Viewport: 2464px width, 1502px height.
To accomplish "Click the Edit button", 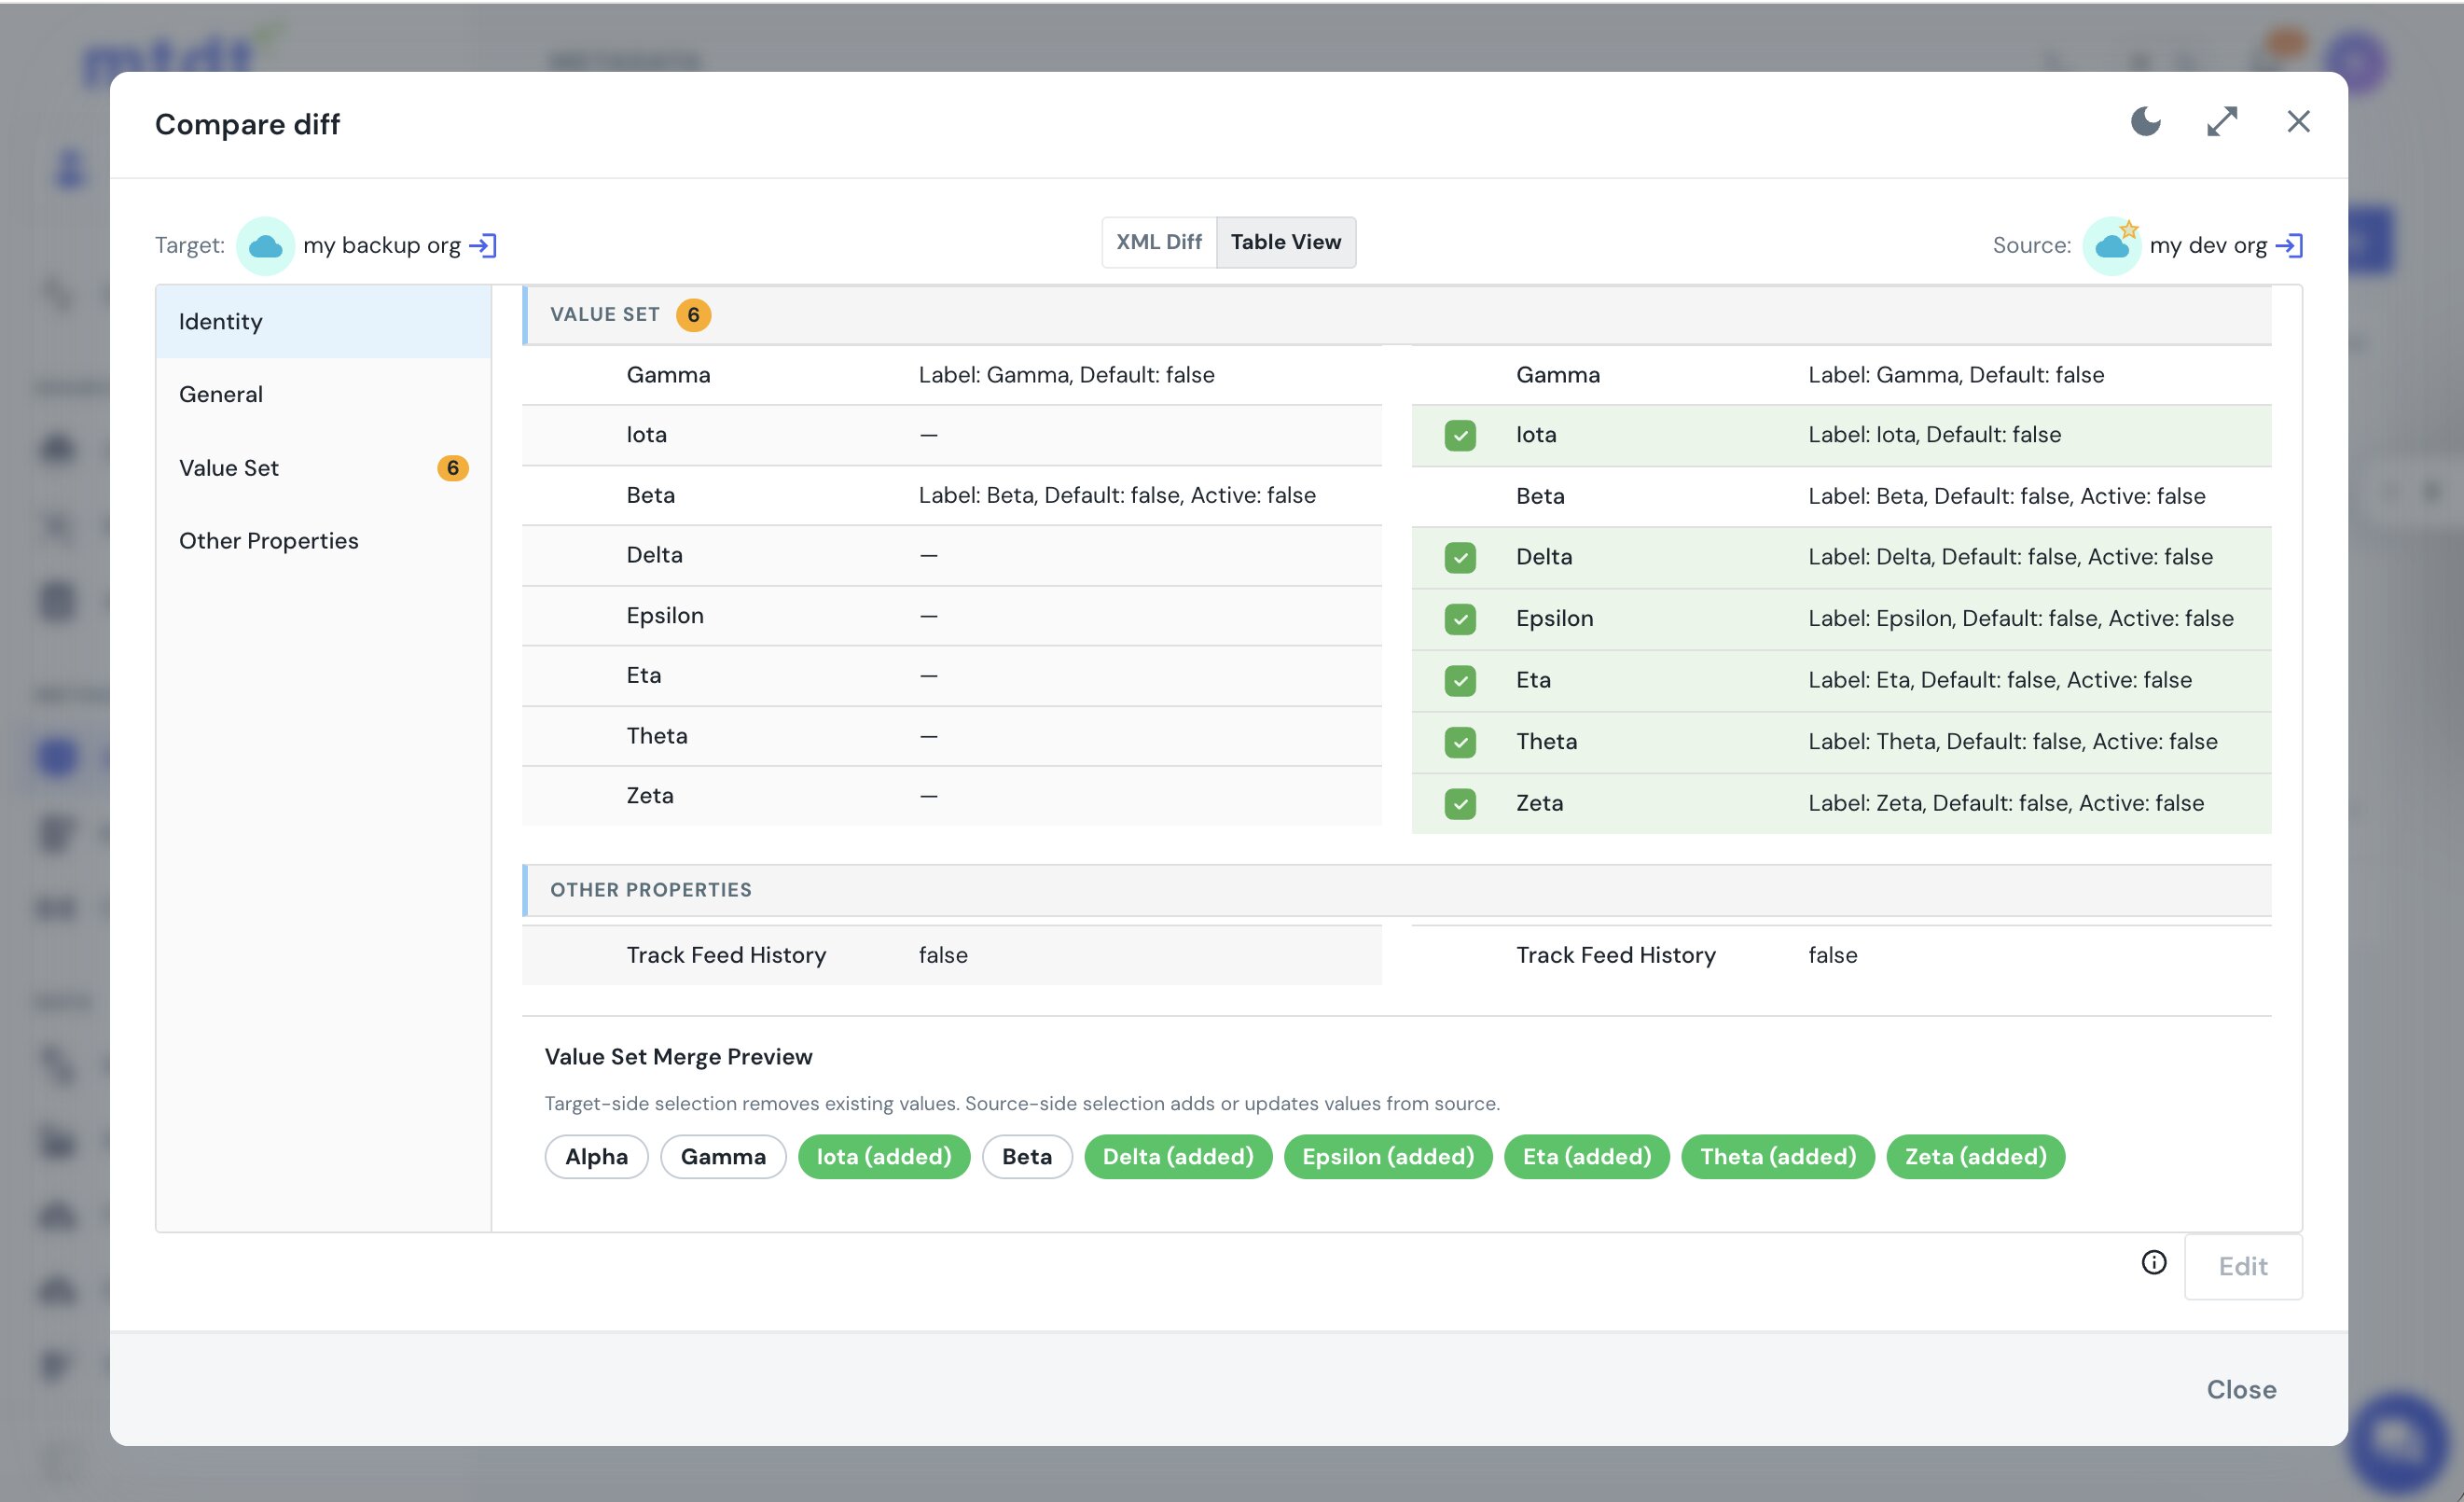I will (2243, 1266).
